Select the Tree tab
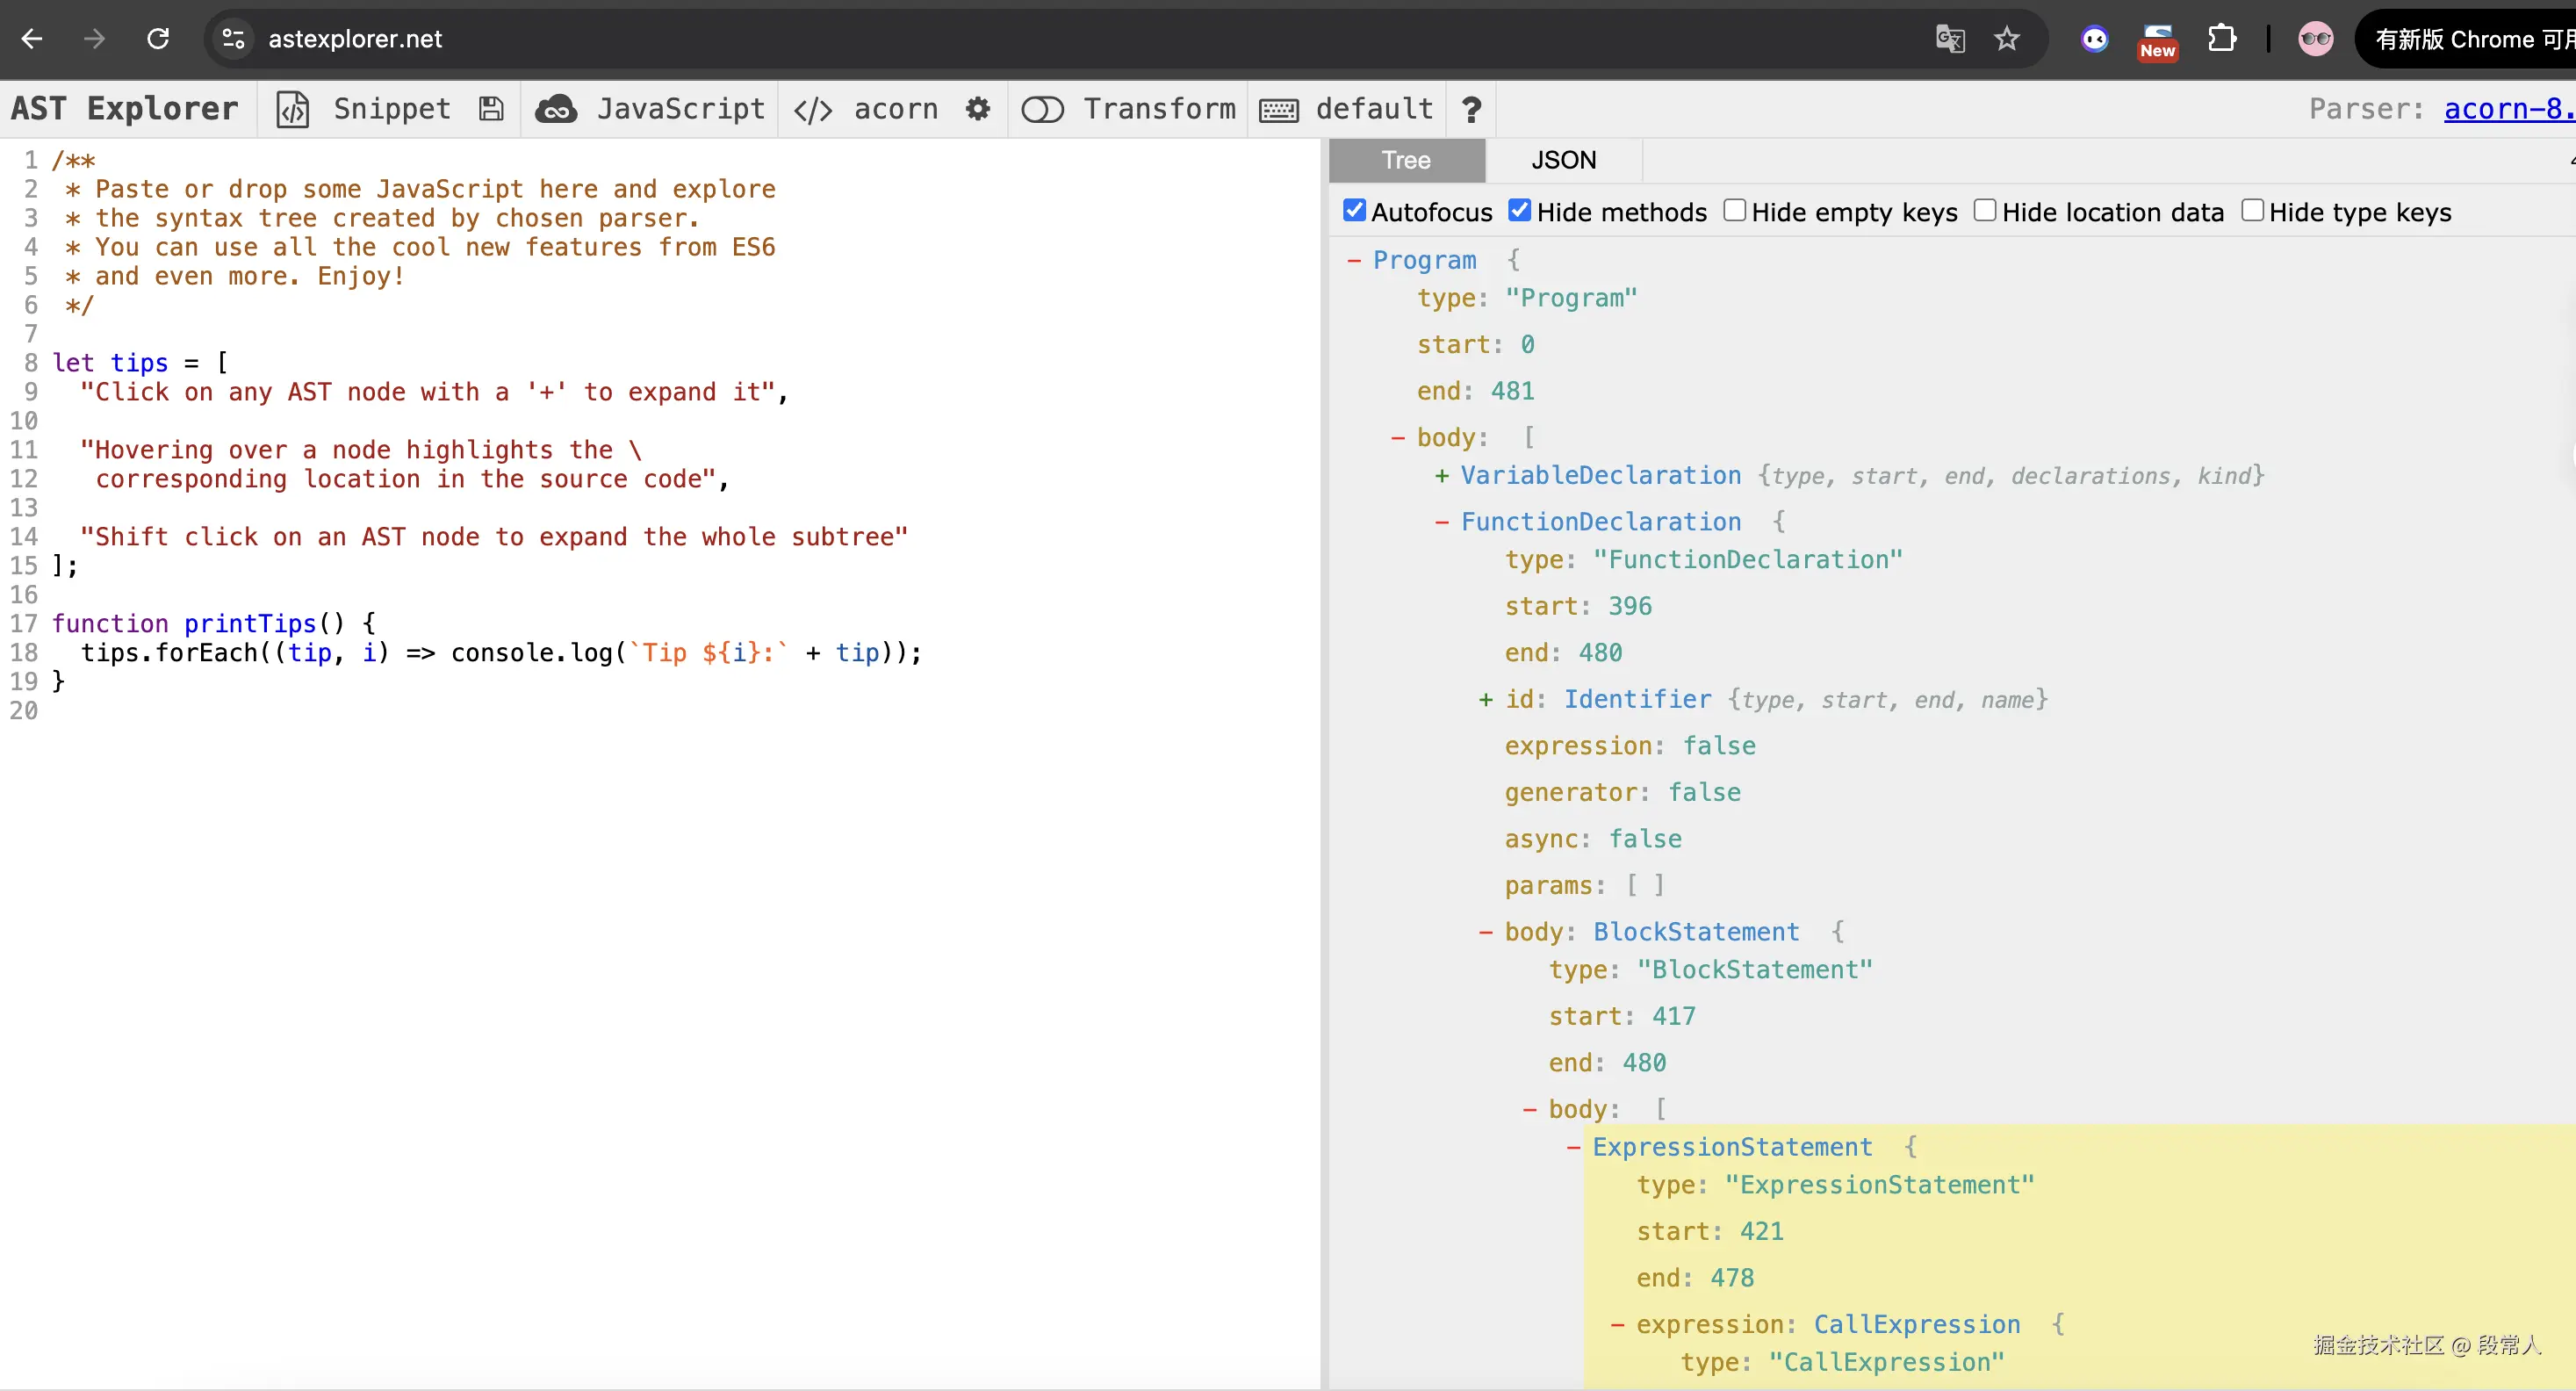2576x1391 pixels. pos(1406,160)
